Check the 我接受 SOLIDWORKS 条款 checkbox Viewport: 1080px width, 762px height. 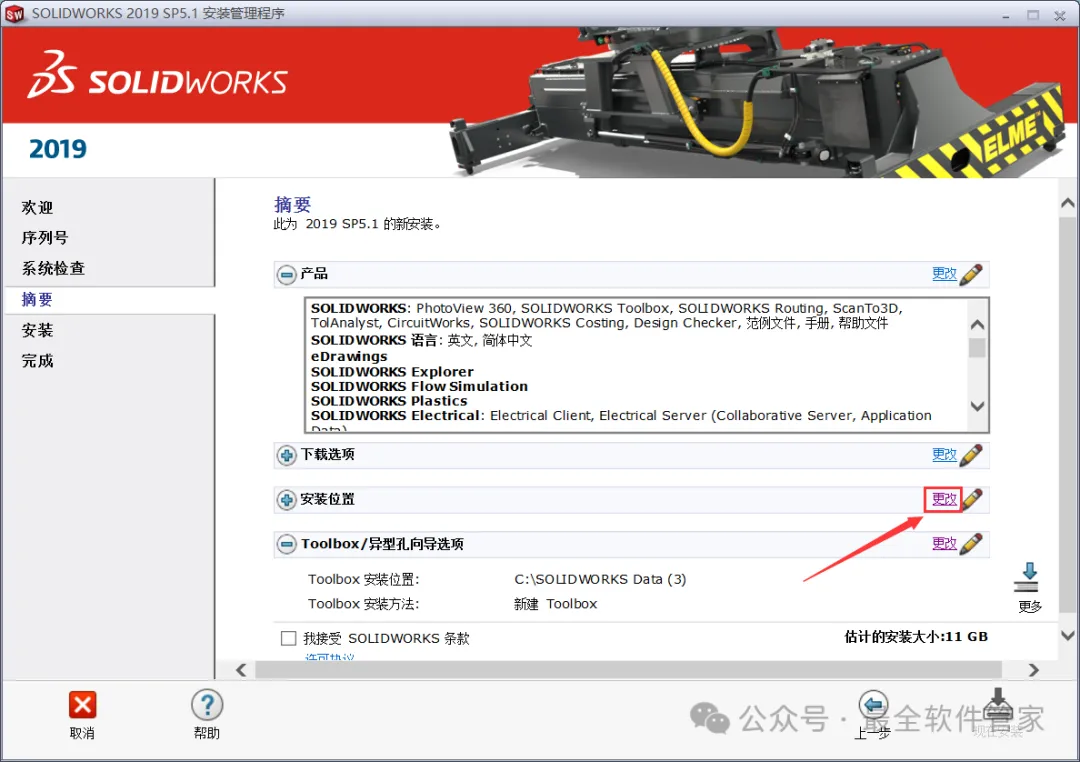coord(289,638)
